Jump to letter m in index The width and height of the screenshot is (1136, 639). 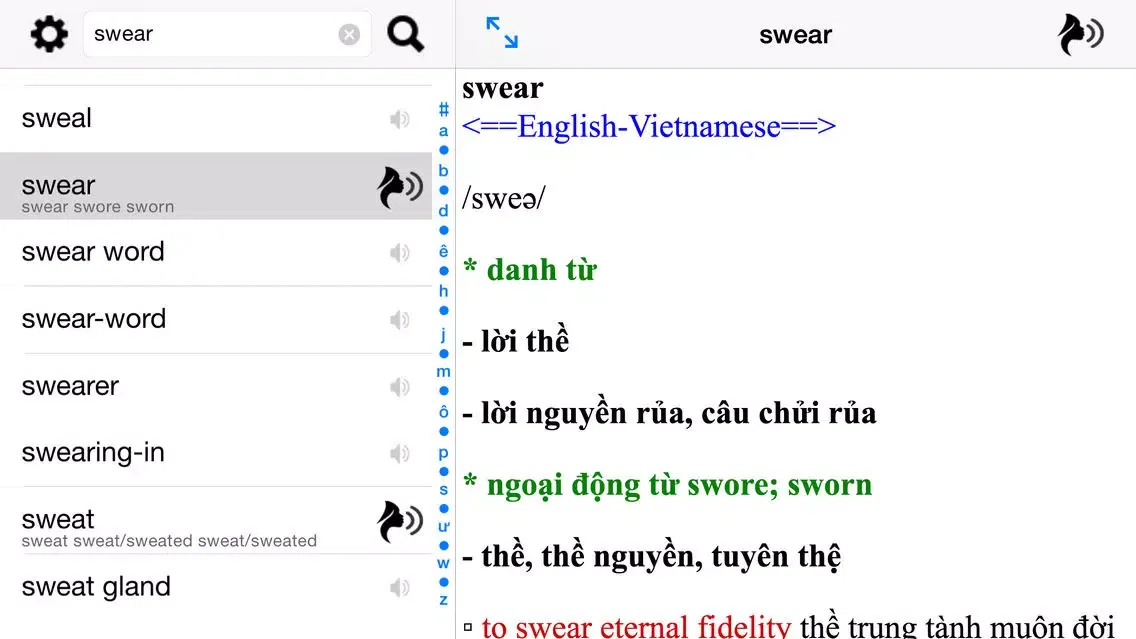pos(443,372)
